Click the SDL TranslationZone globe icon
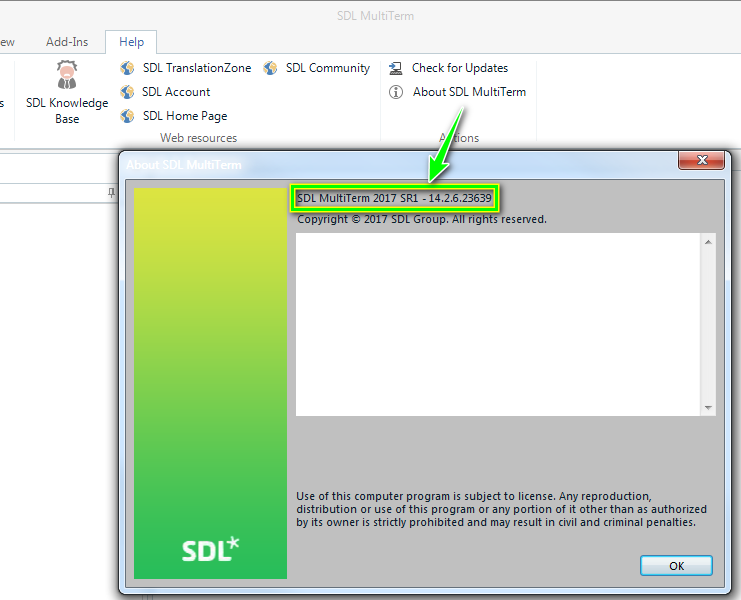This screenshot has height=600, width=741. (x=127, y=68)
